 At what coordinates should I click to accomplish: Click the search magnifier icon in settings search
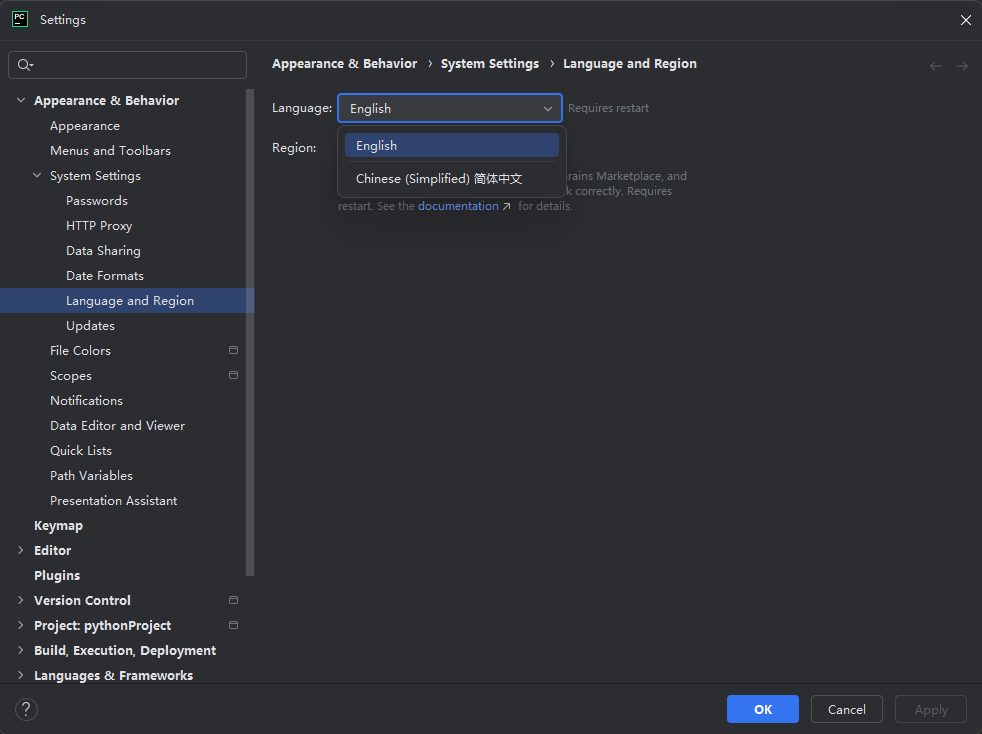point(25,65)
